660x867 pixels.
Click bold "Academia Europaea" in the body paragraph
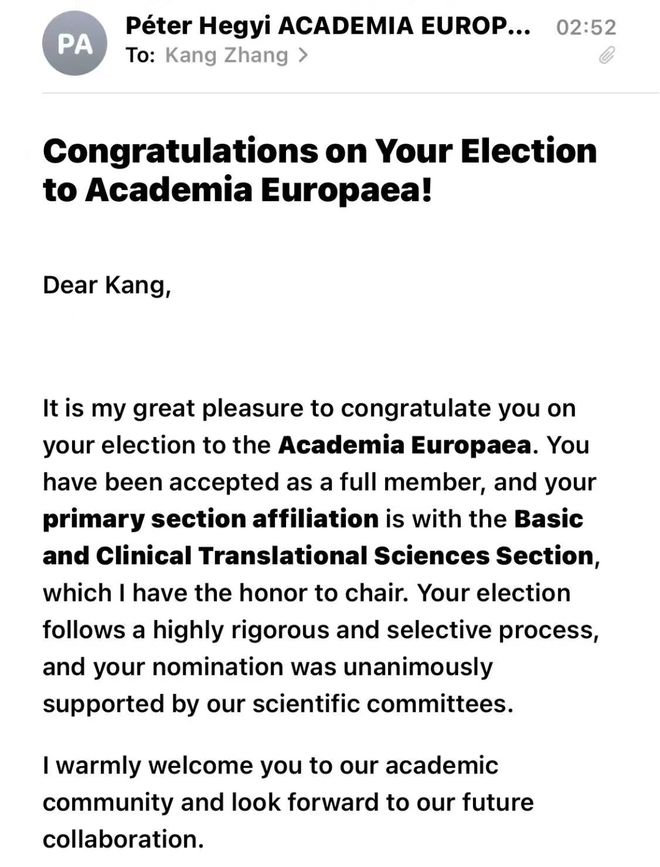408,445
